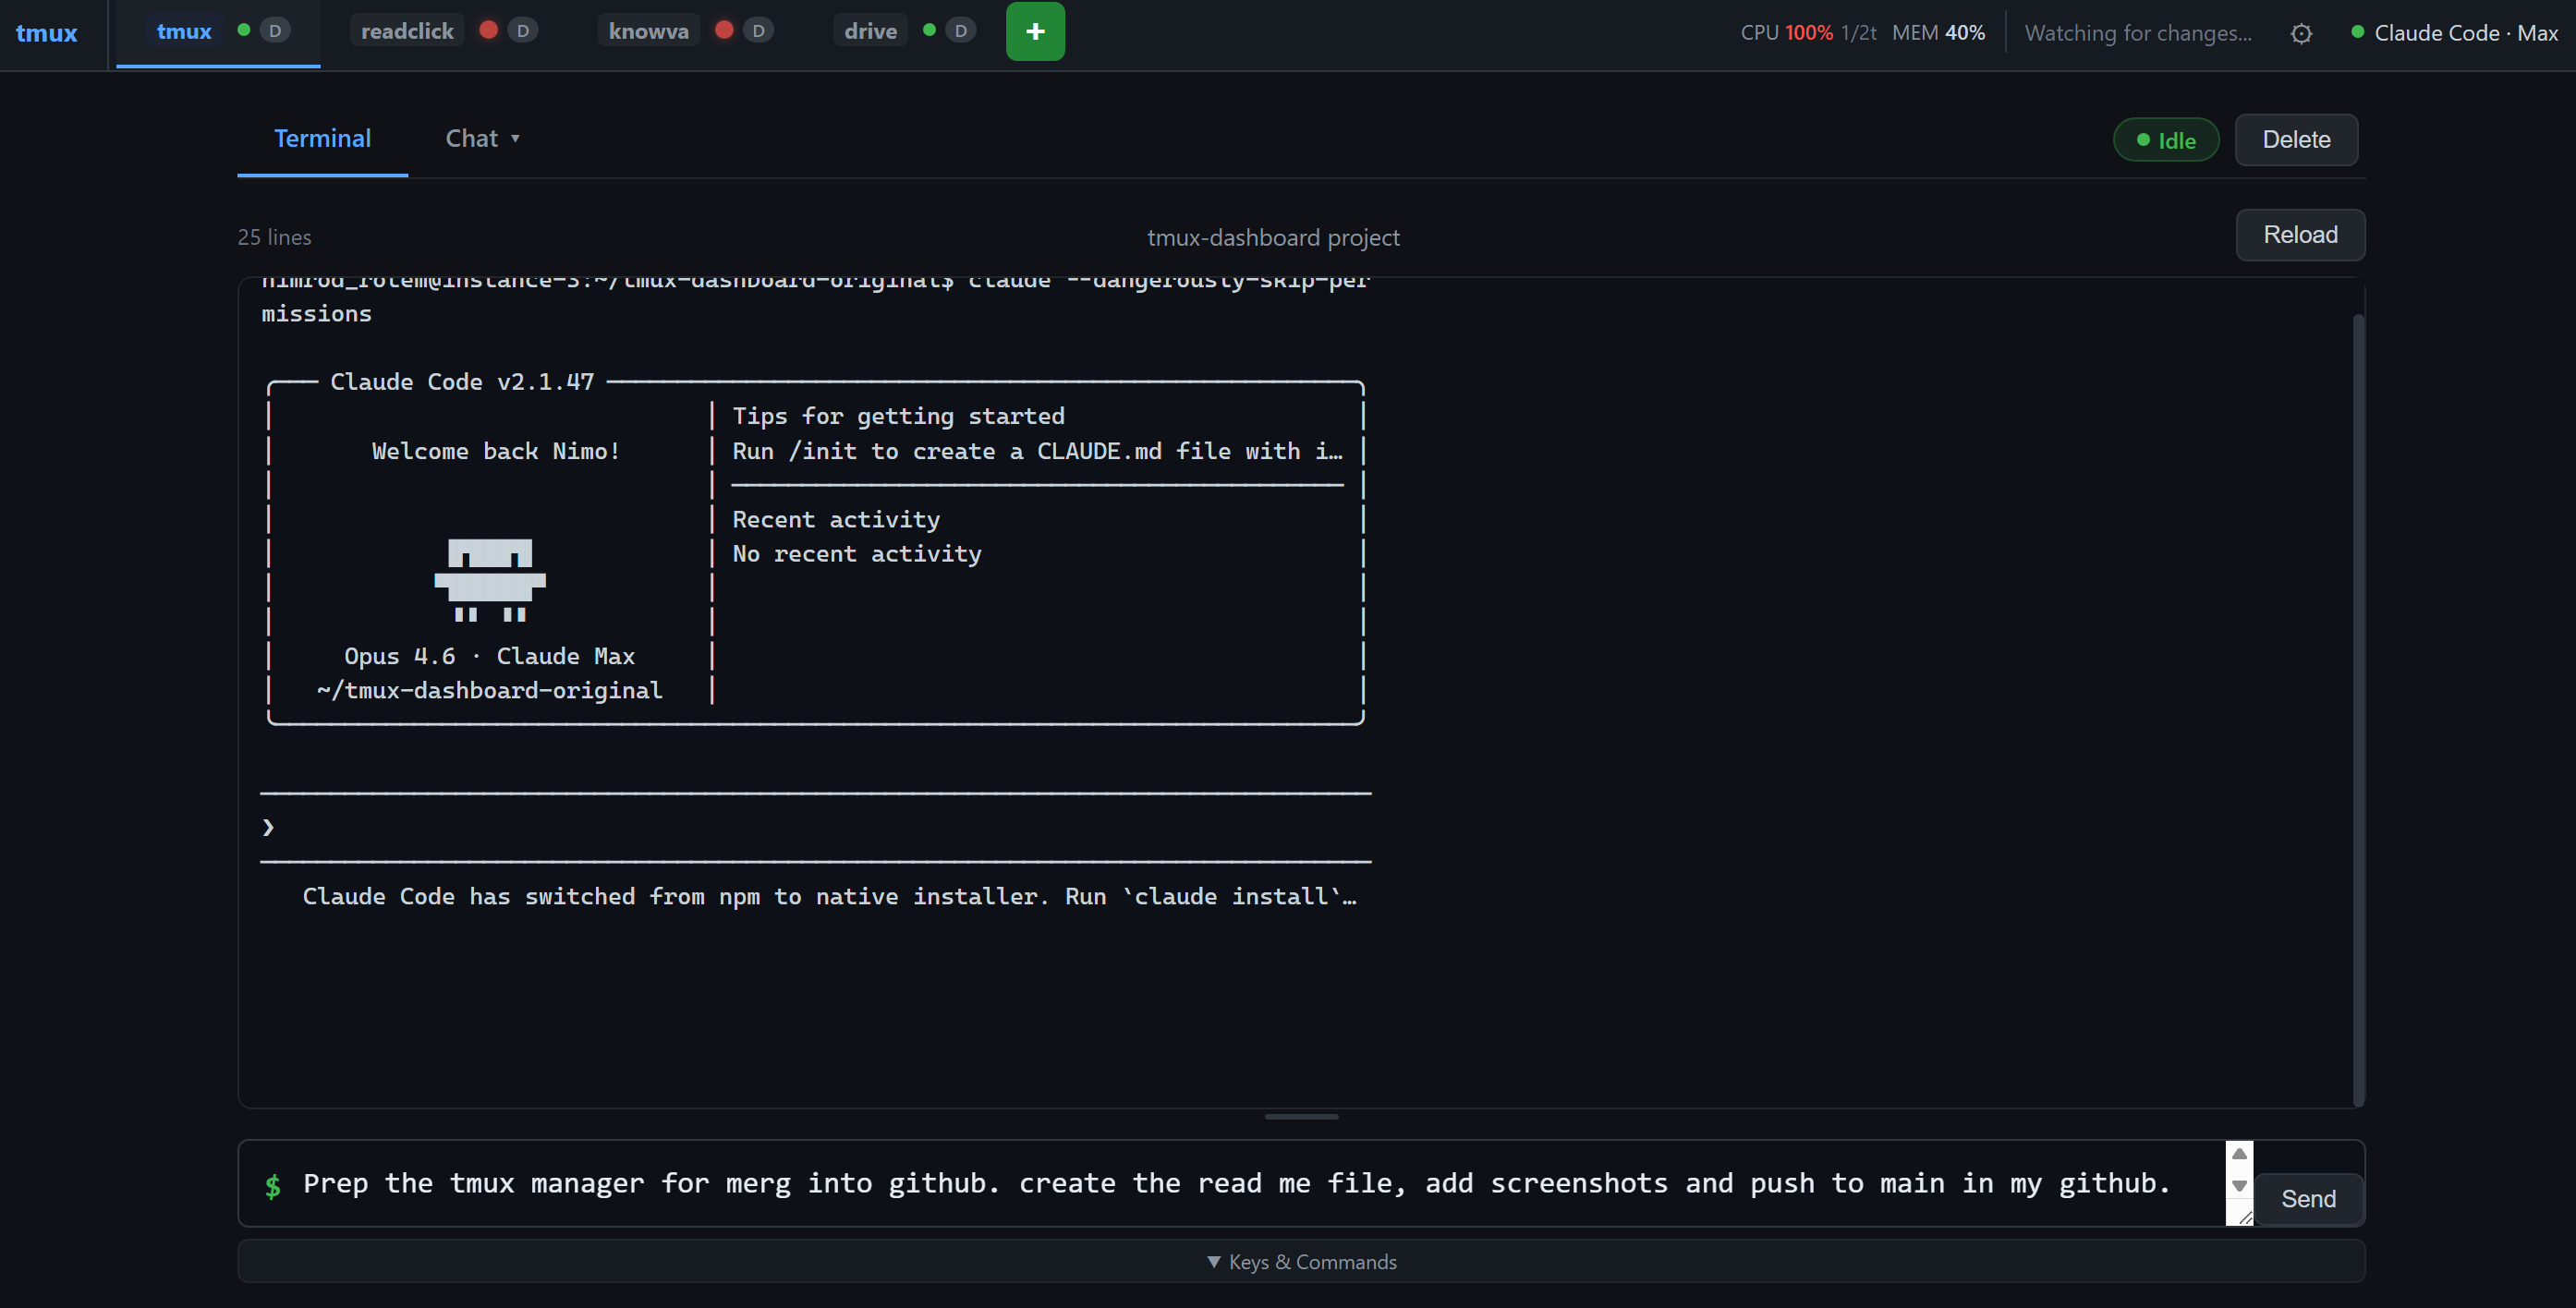The height and width of the screenshot is (1308, 2576).
Task: Click the Reload button
Action: (2300, 234)
